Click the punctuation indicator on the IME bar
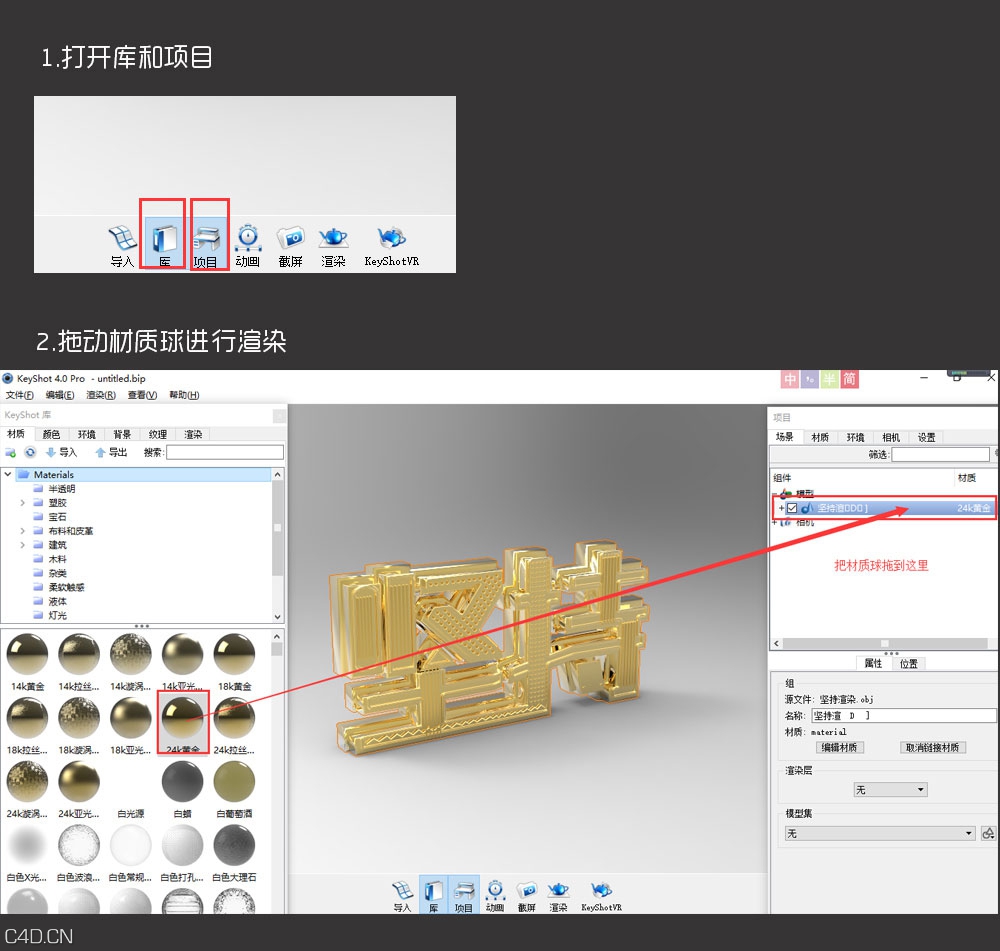This screenshot has width=1000, height=951. [810, 380]
